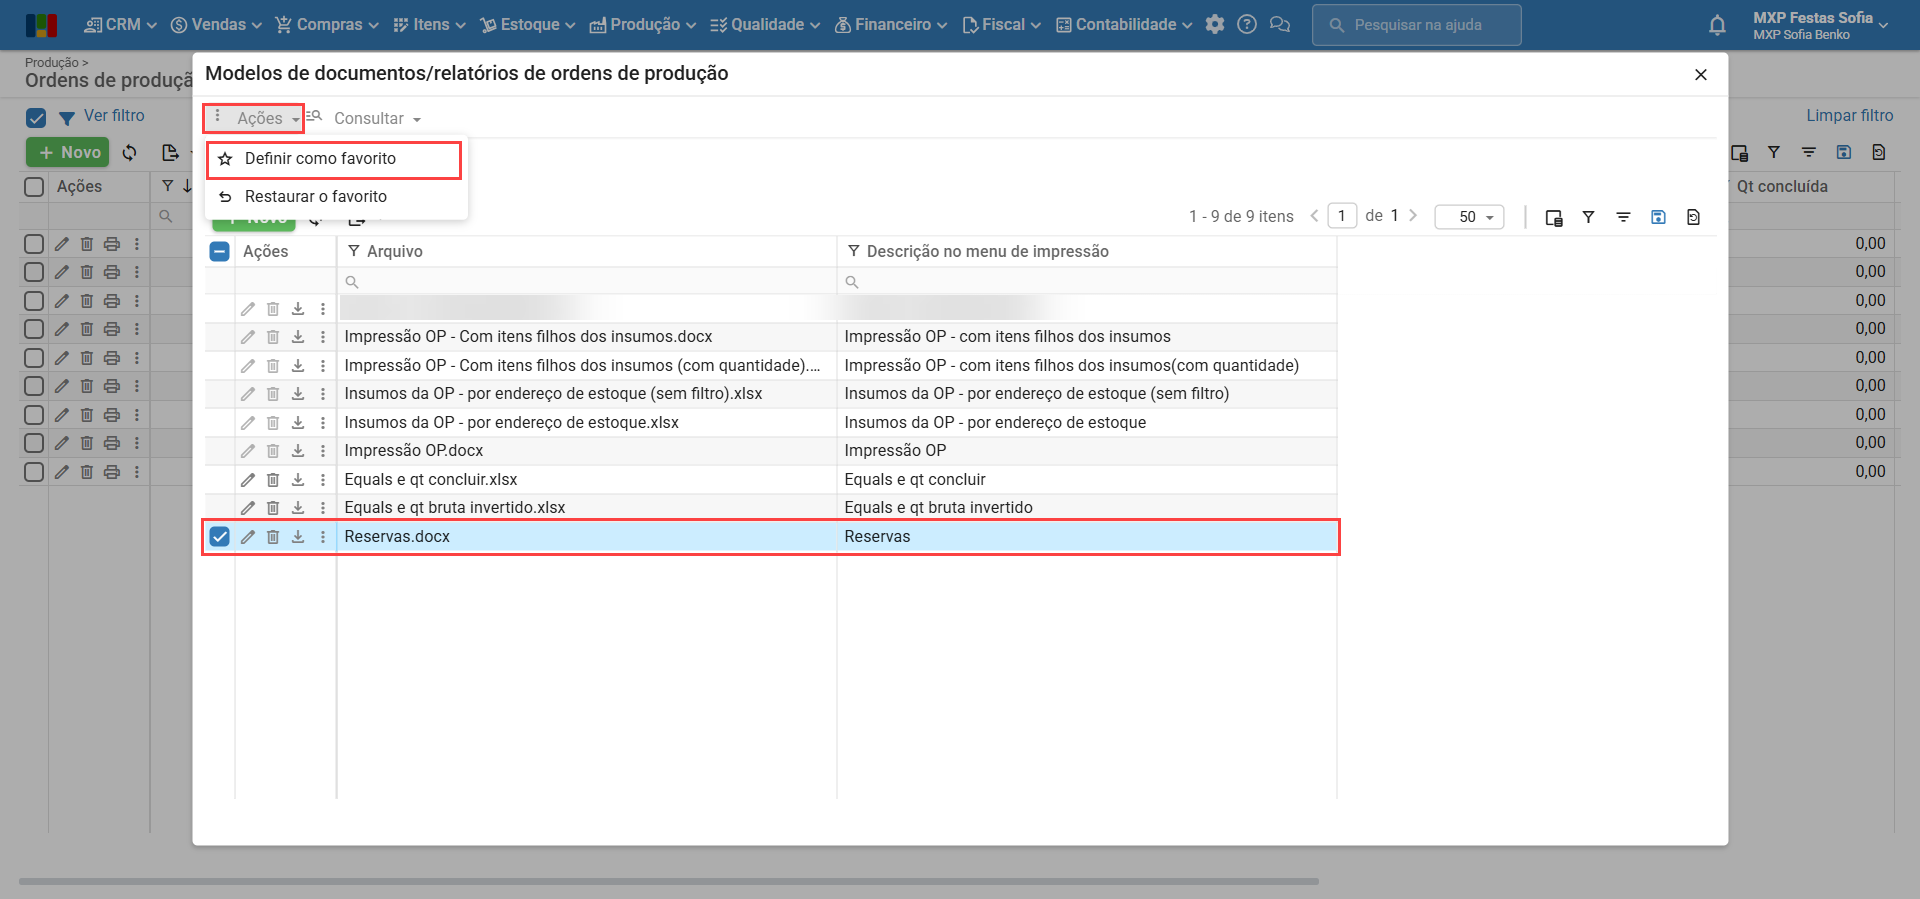Edit the Impressão OP.docx template
1920x899 pixels.
(248, 451)
